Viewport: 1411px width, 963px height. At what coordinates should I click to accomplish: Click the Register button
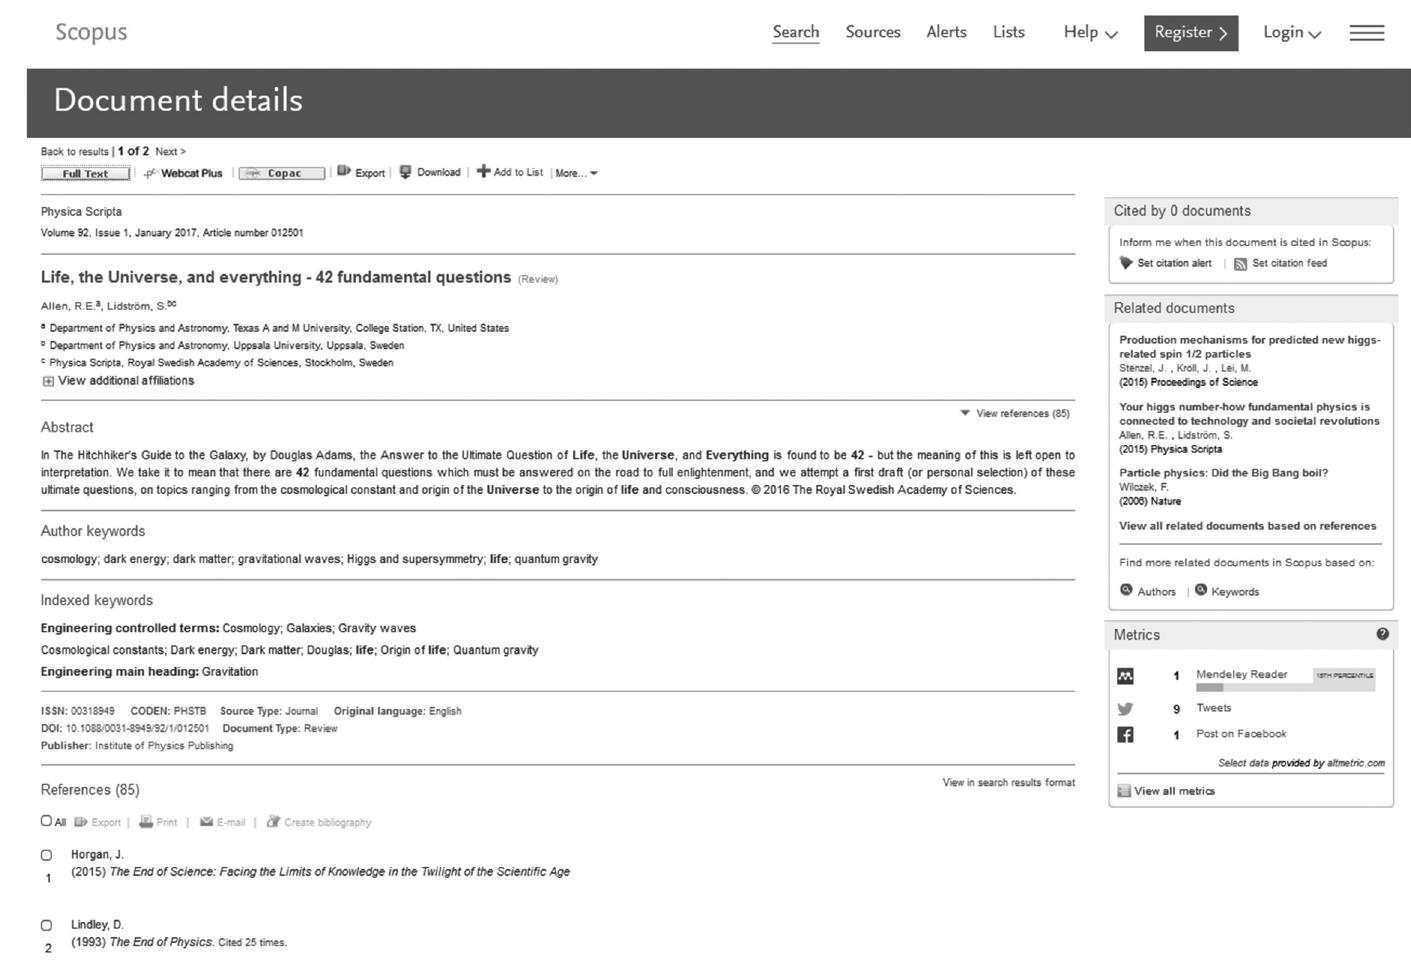click(x=1191, y=33)
